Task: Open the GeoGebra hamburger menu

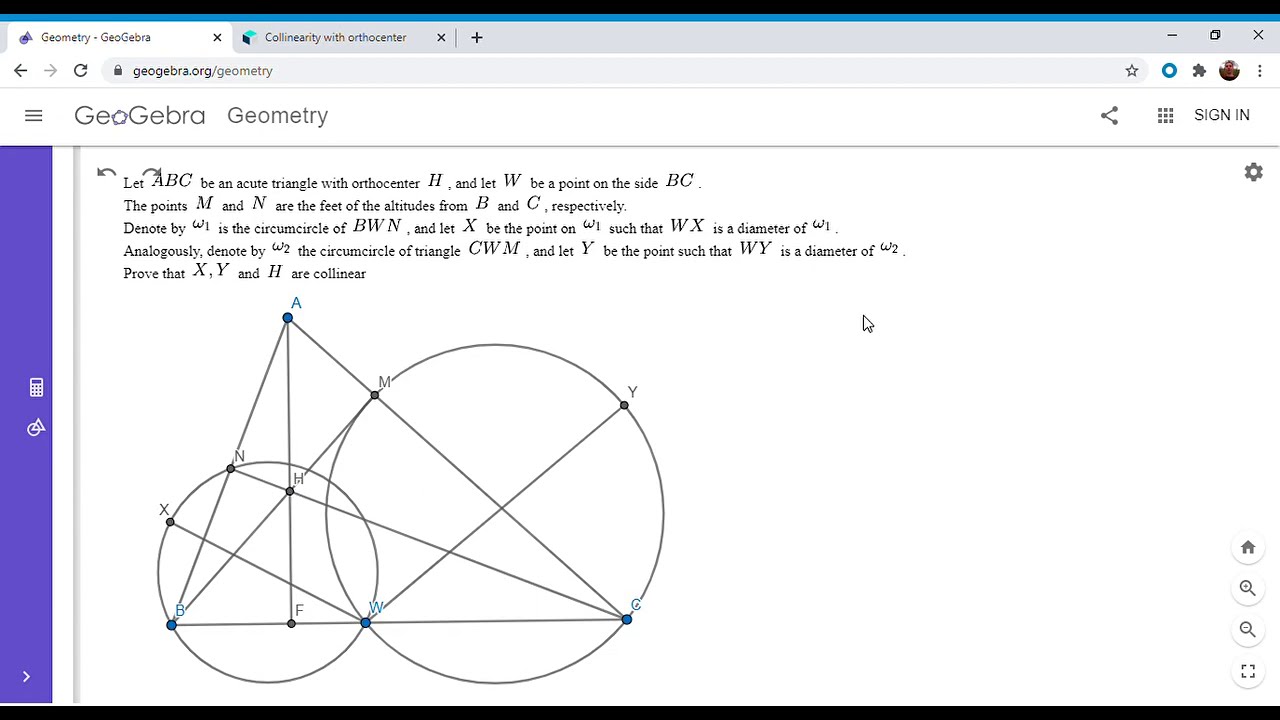Action: [33, 116]
